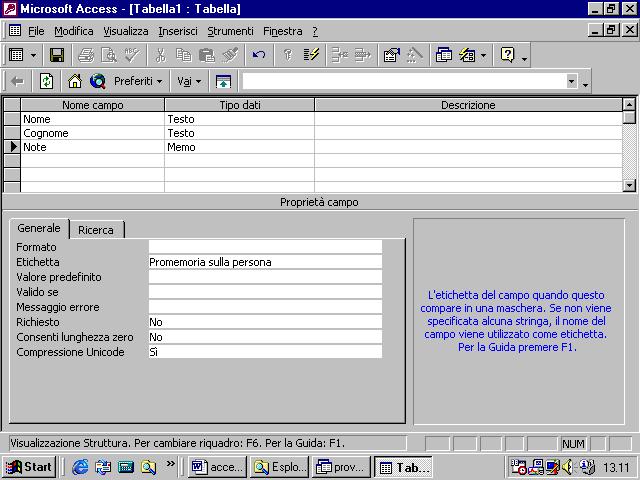
Task: Open the Strumenti menu
Action: click(x=230, y=31)
